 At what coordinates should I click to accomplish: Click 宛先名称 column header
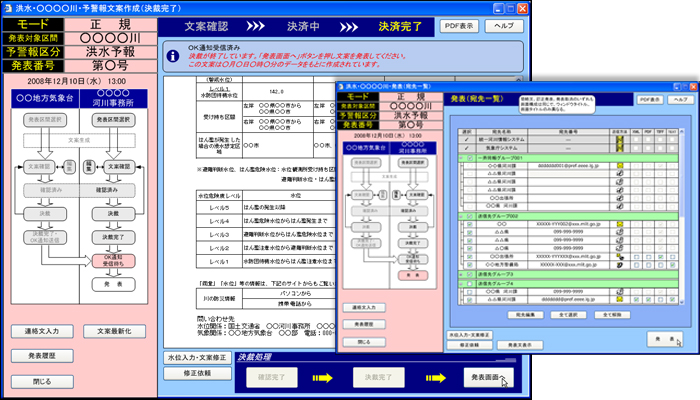502,132
